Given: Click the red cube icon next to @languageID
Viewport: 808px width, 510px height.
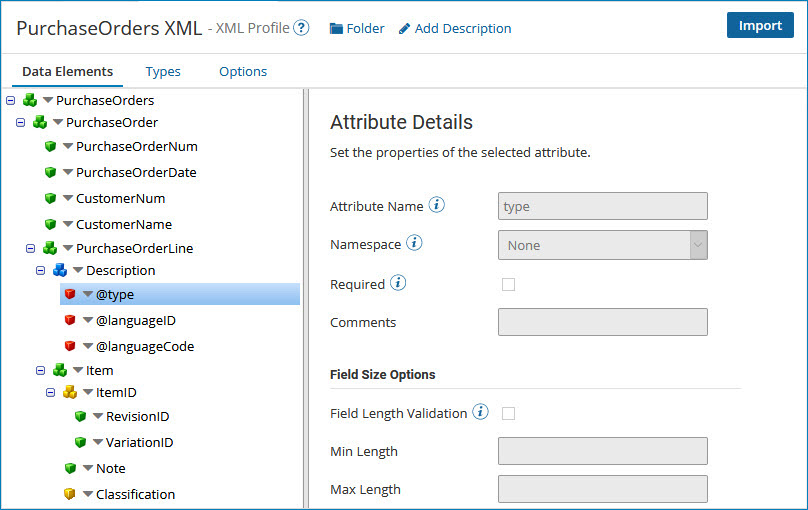Looking at the screenshot, I should tap(70, 320).
